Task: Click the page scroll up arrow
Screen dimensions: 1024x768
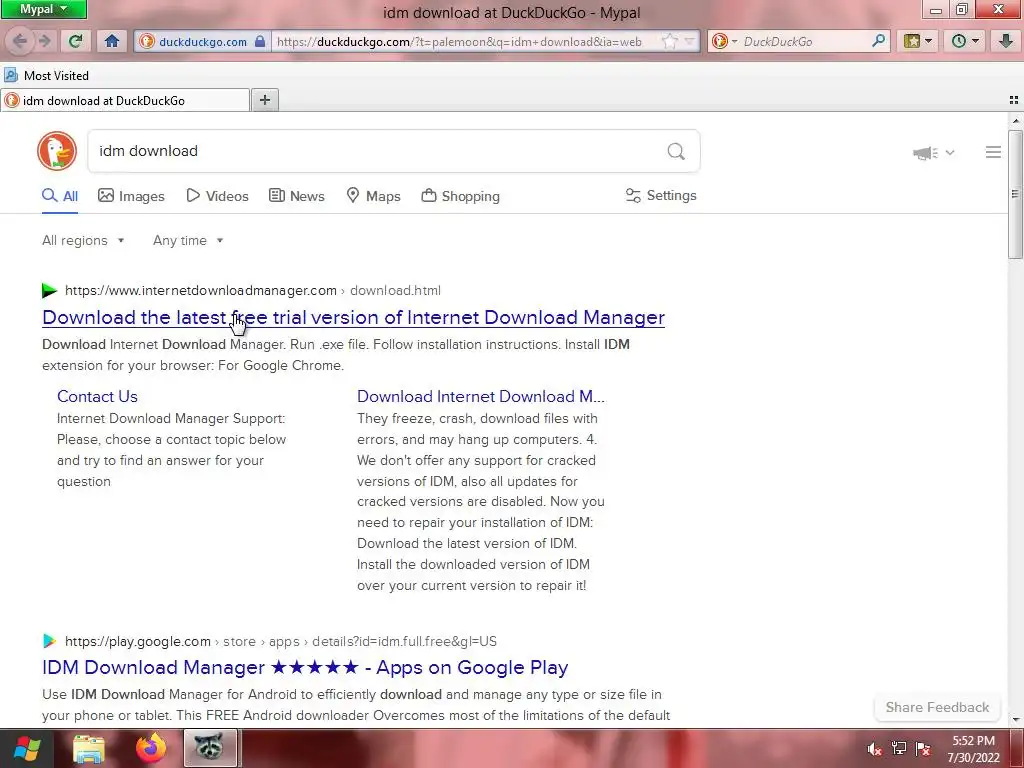Action: [1016, 121]
